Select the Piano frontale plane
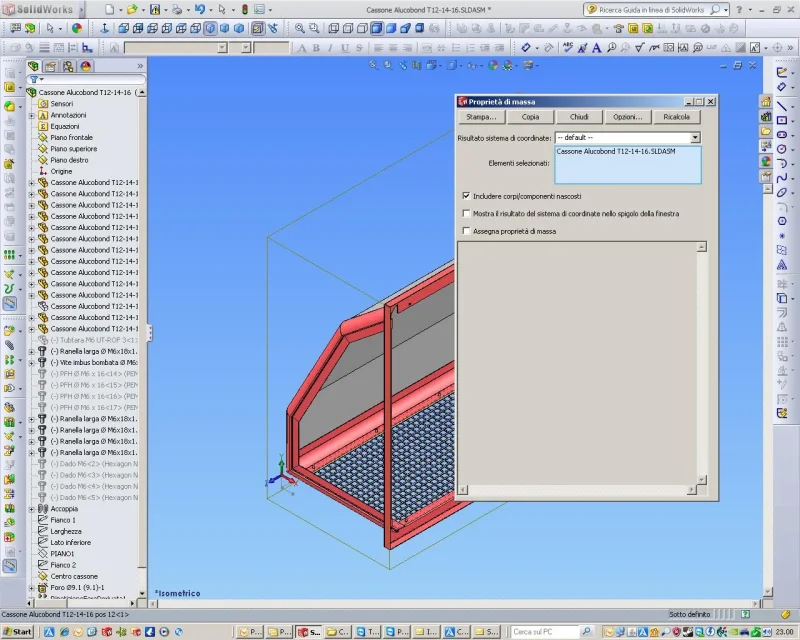Viewport: 800px width, 640px height. [71, 138]
